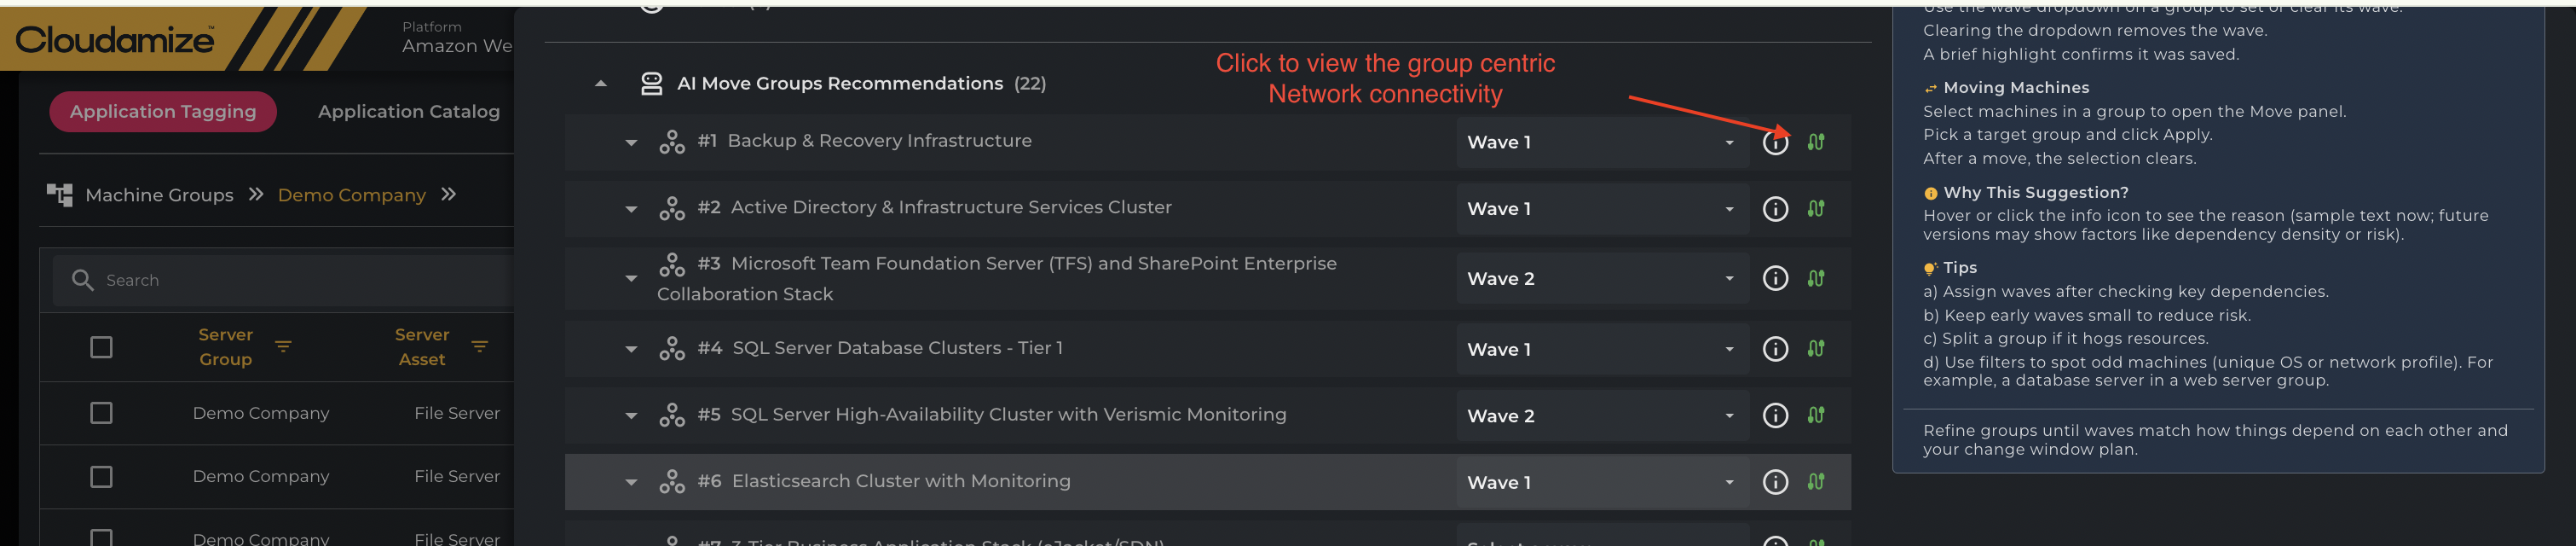Click info icon for SQL Server High-Availability group
Viewport: 2576px width, 546px height.
[x=1775, y=415]
